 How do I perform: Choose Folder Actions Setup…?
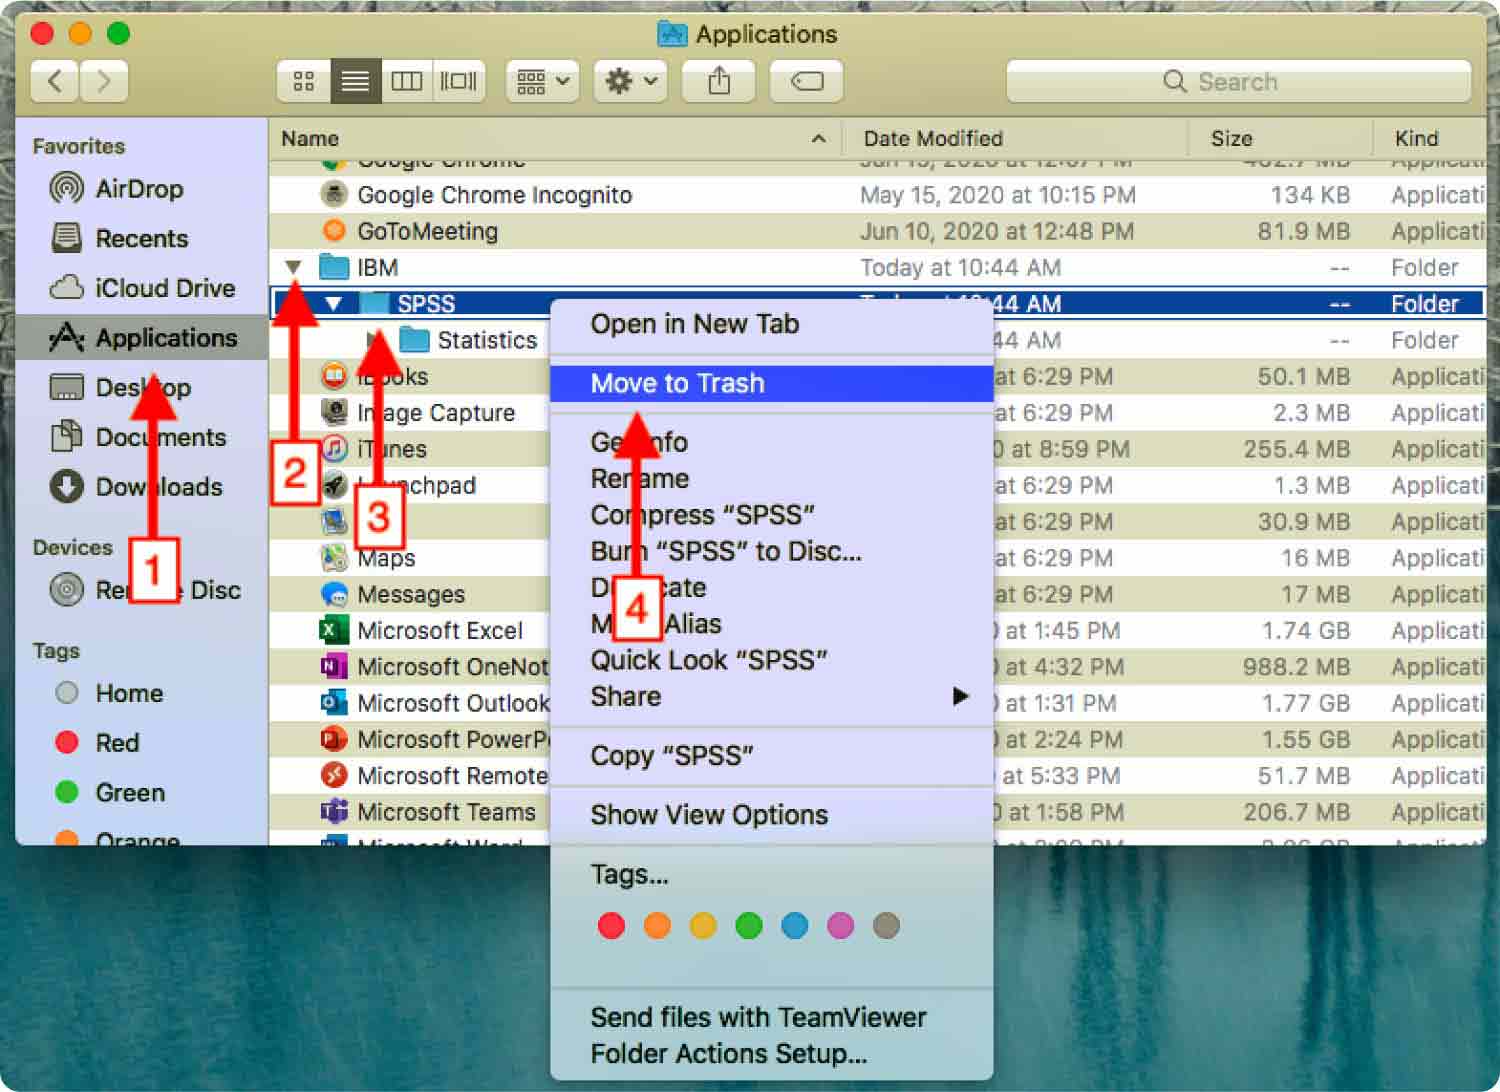[771, 1054]
